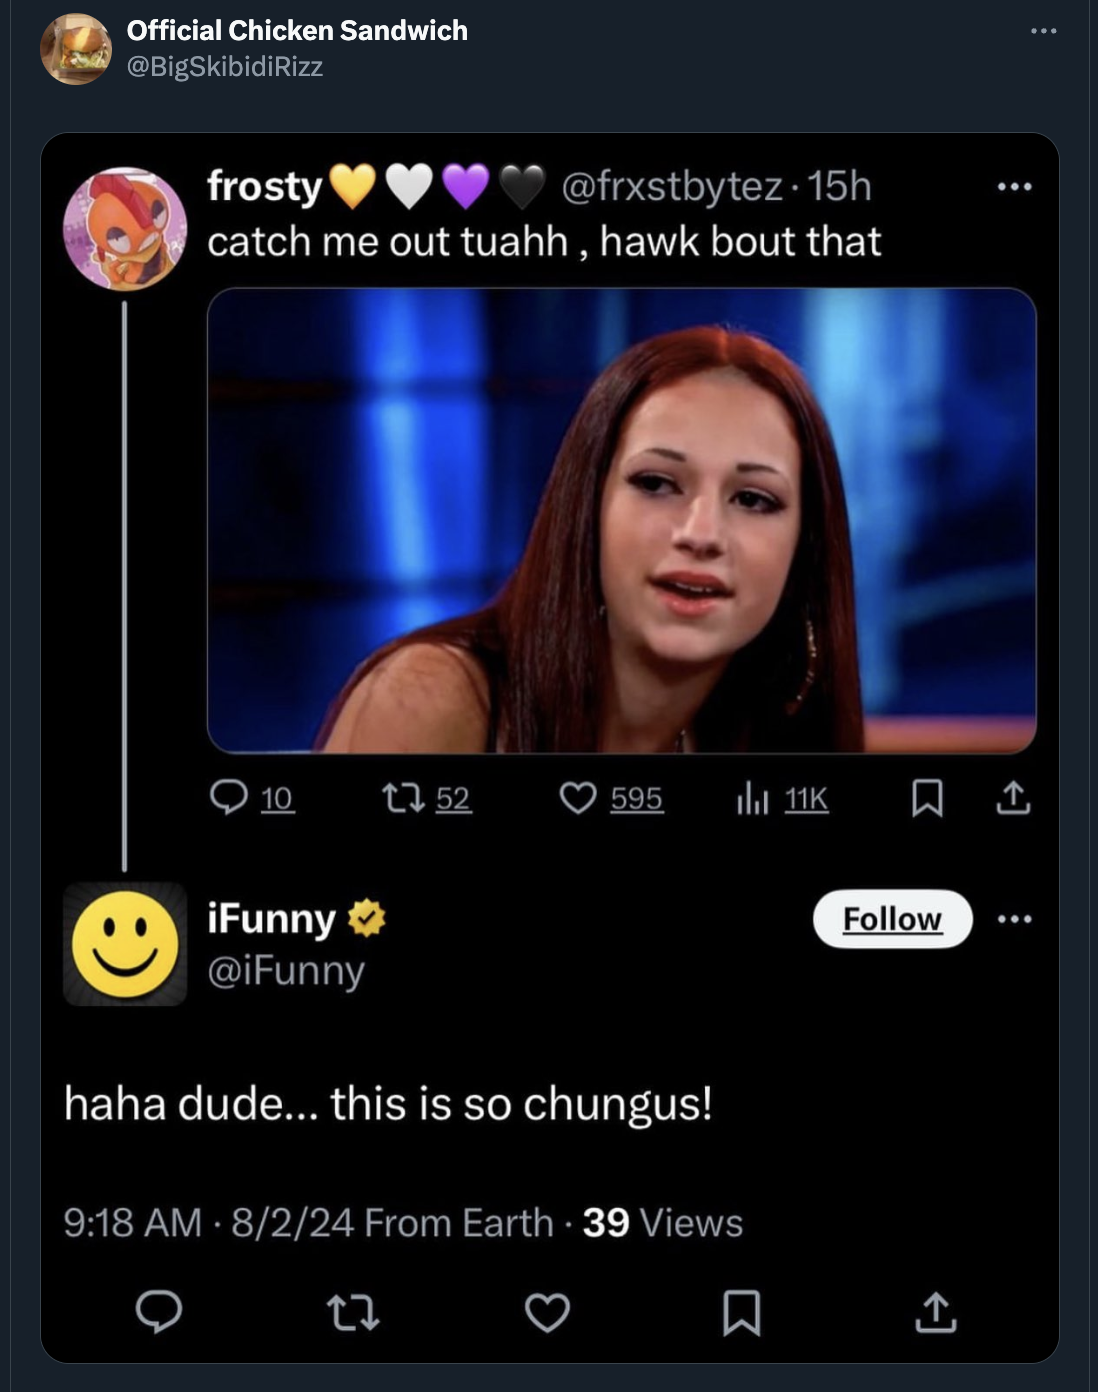Bookmark the iFunny tweet
This screenshot has height=1392, width=1098.
[x=741, y=1312]
